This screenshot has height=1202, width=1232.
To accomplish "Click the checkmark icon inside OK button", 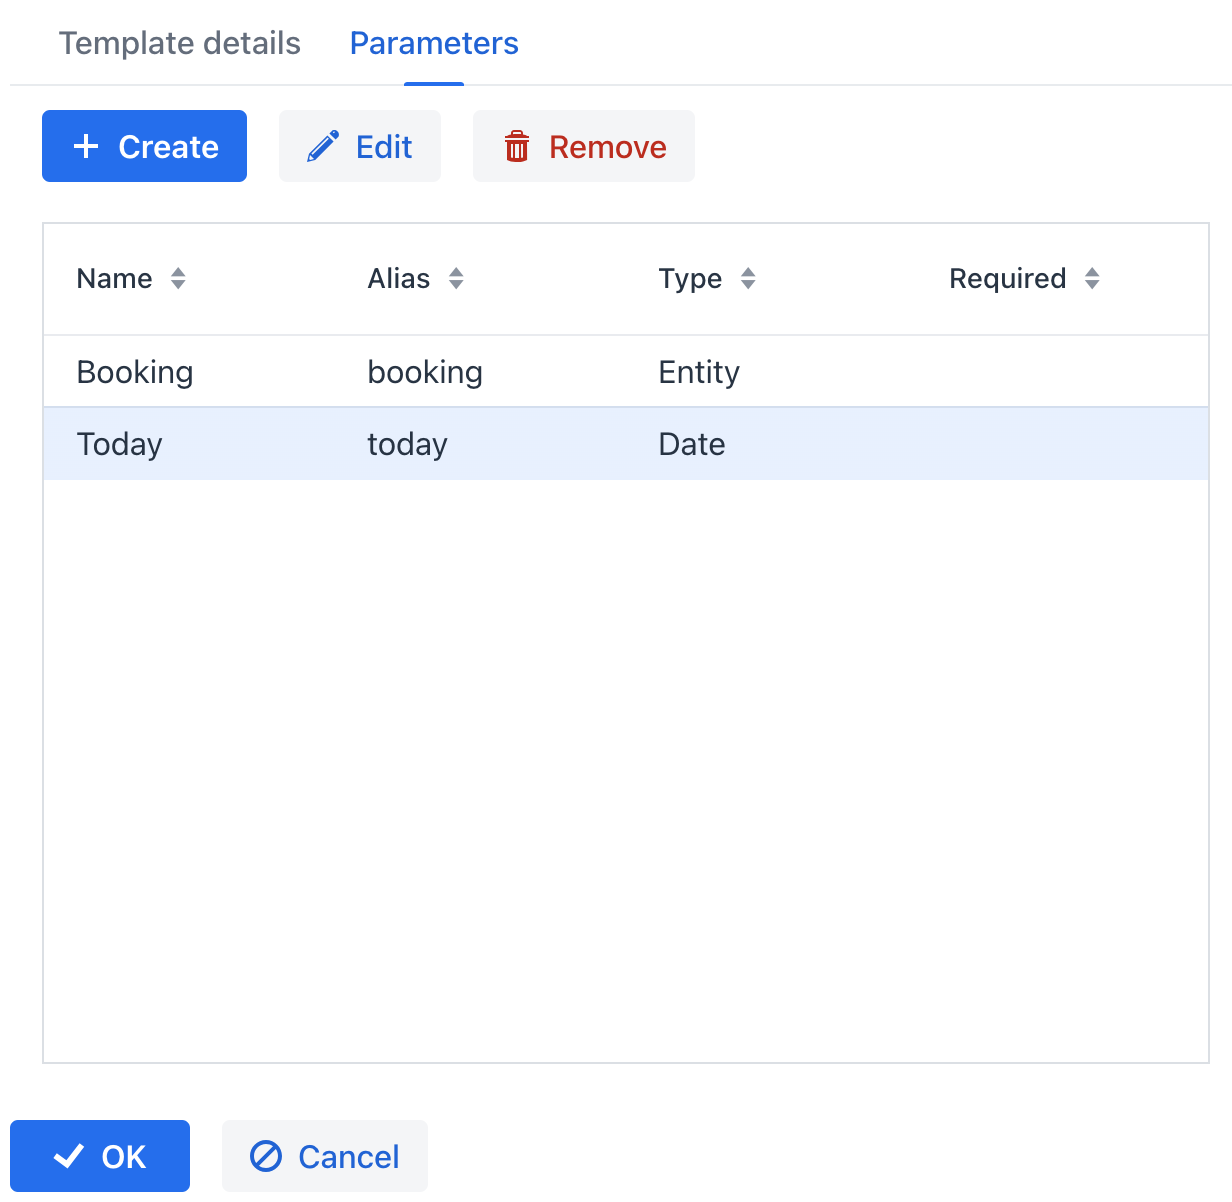I will point(66,1156).
